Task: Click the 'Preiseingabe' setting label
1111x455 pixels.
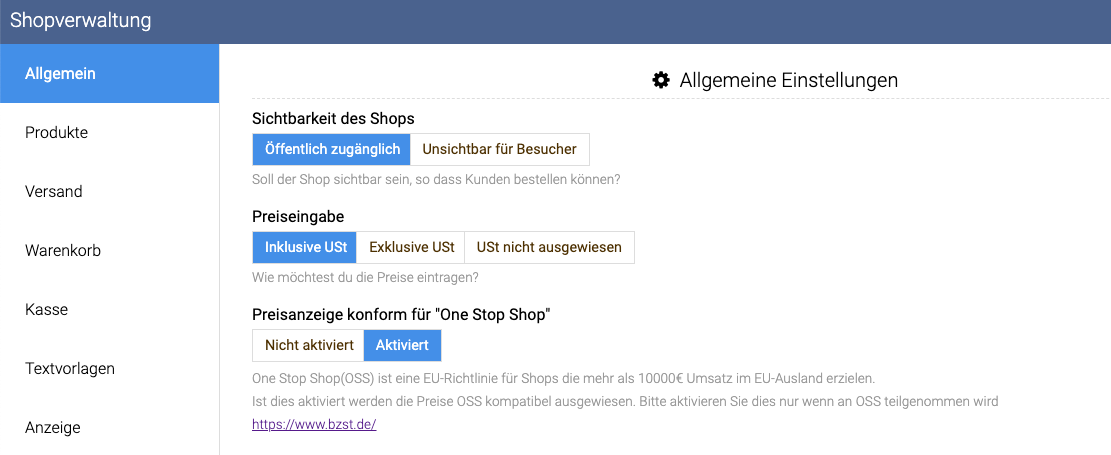Action: pos(298,216)
